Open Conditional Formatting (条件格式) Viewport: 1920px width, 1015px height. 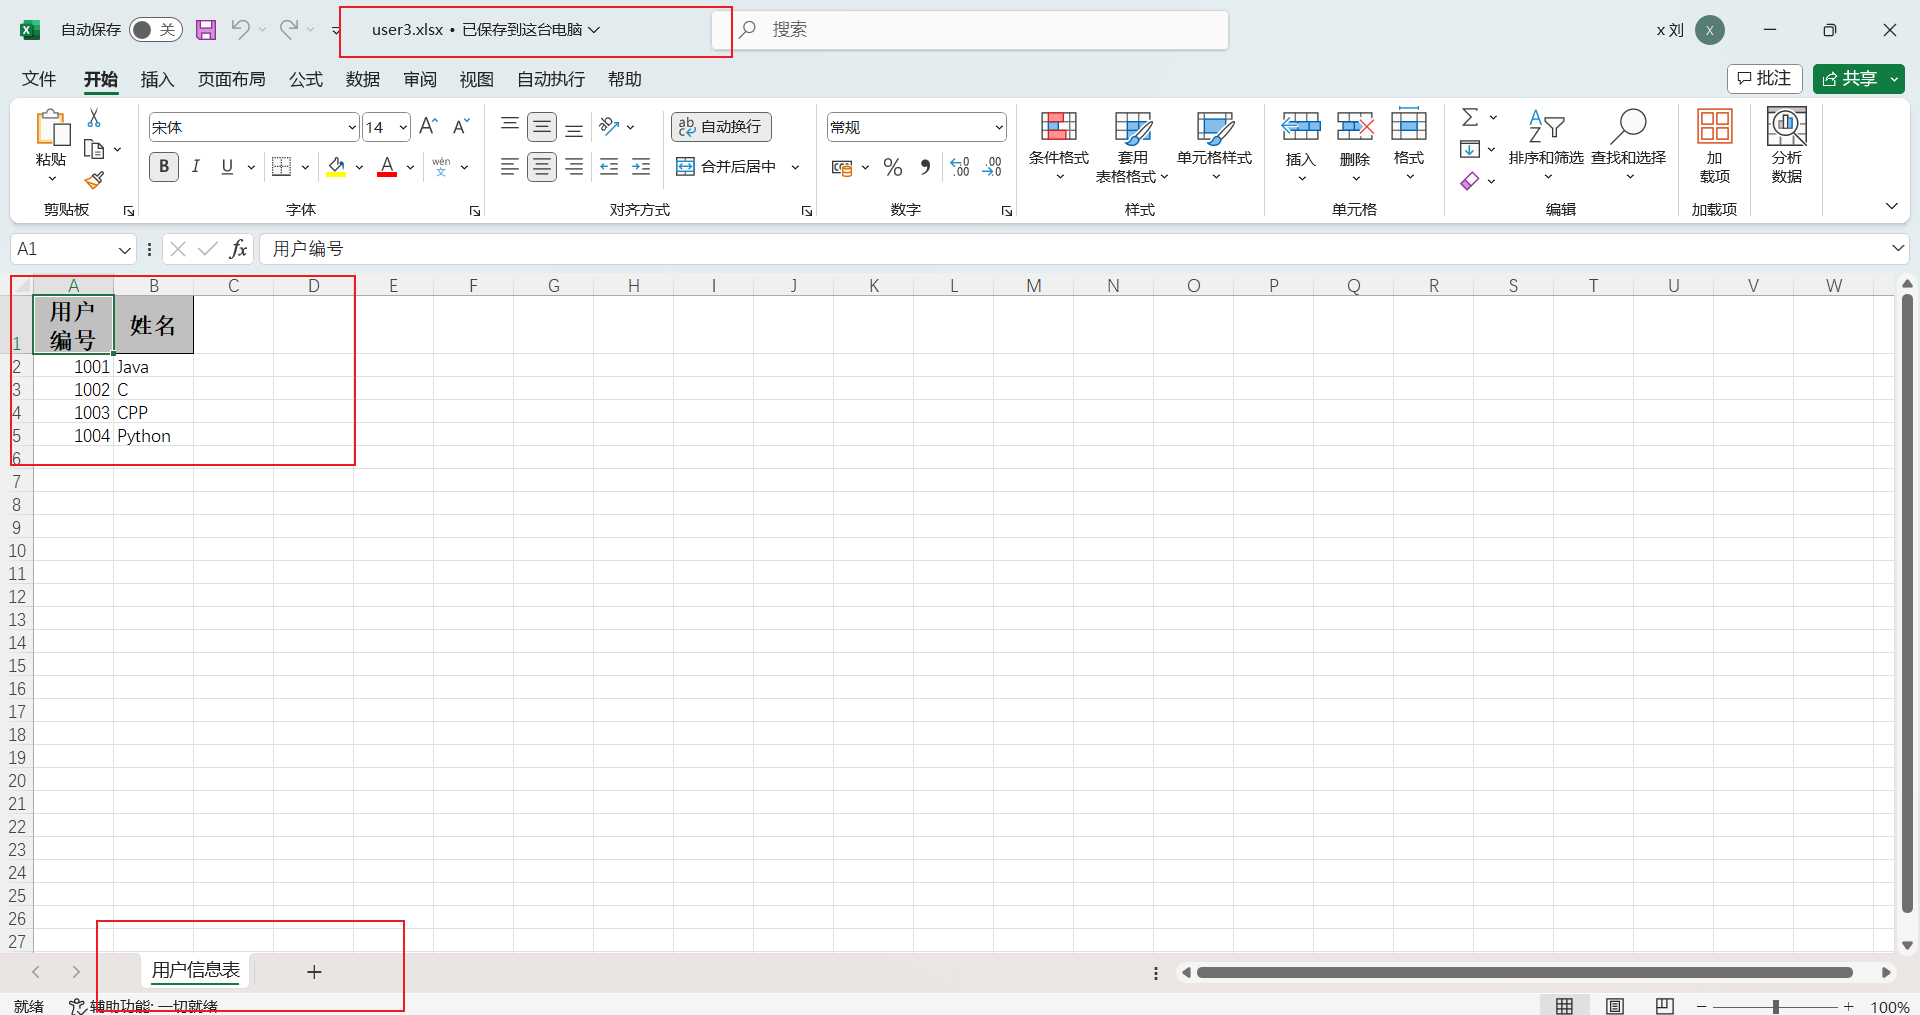coord(1058,145)
